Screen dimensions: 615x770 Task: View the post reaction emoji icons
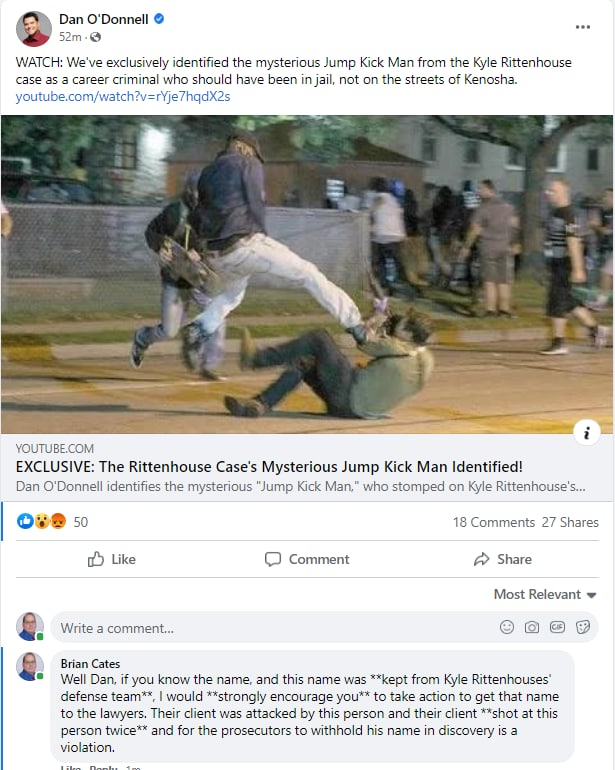click(42, 521)
